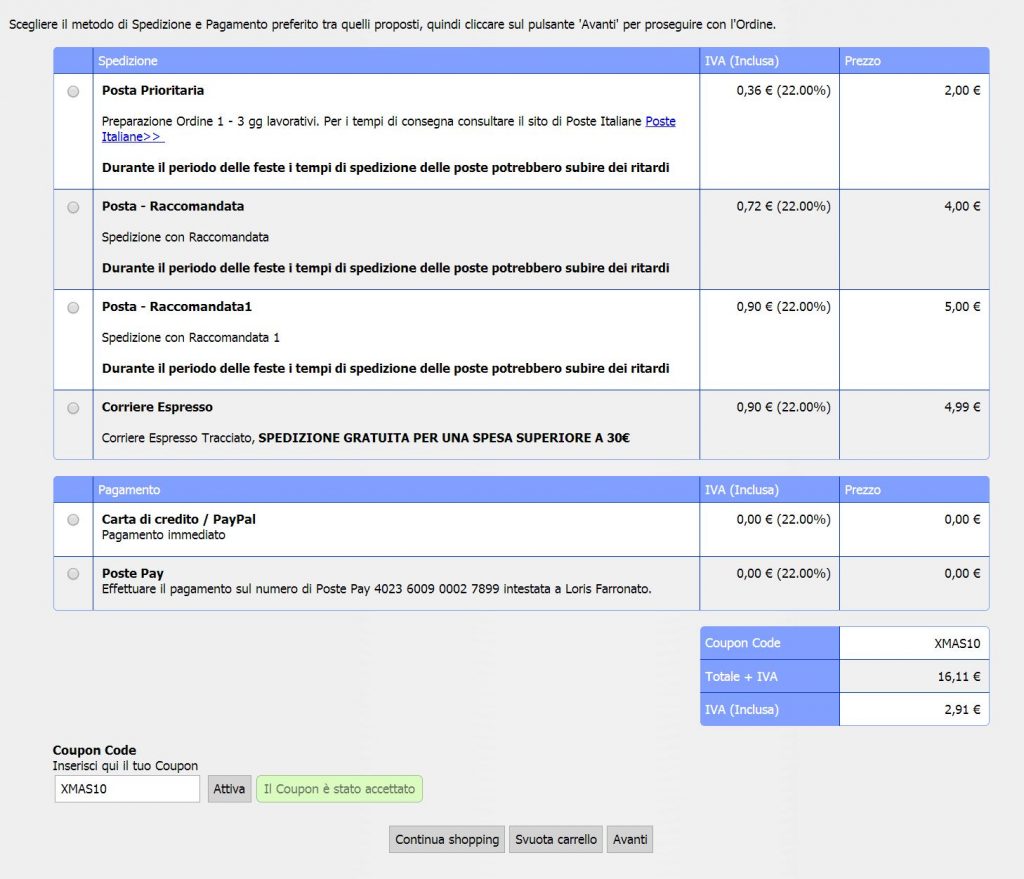
Task: Click the 4,99 € Corriere Espresso price
Action: pyautogui.click(x=962, y=407)
